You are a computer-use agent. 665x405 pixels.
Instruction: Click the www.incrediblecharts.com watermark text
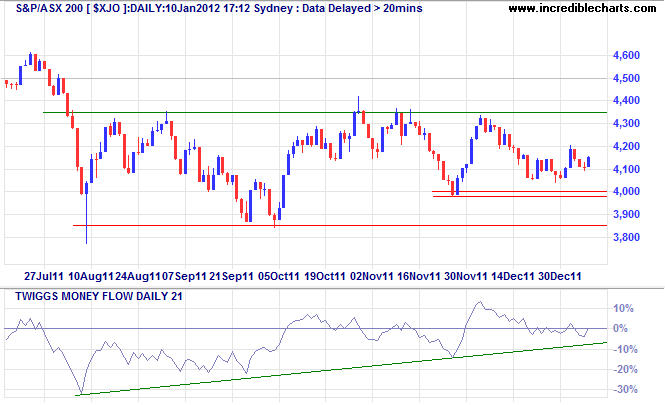tap(582, 8)
